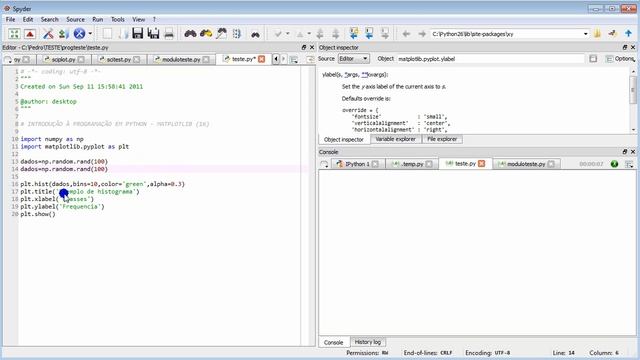This screenshot has height=360, width=640.
Task: Close the teste.py editor tab
Action: [261, 59]
